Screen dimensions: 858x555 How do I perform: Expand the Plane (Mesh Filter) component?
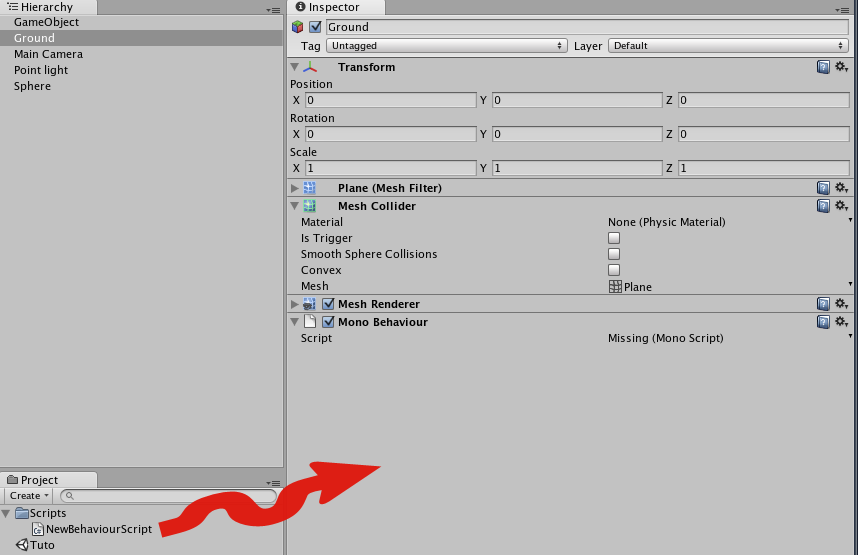pos(294,188)
